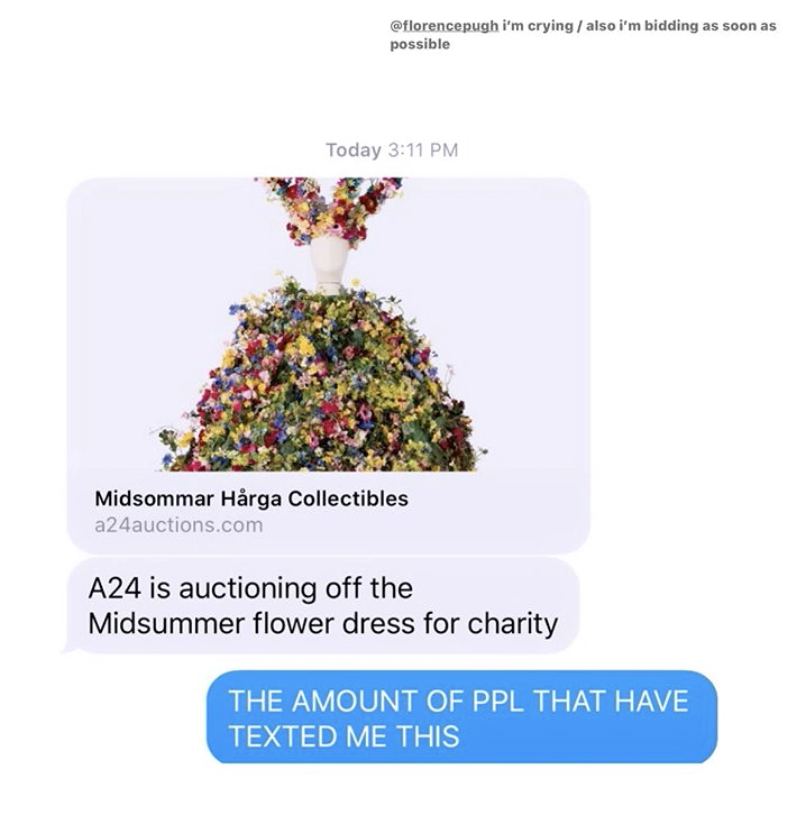796x822 pixels.
Task: Click the word "Collectibles" in preview title
Action: (348, 499)
